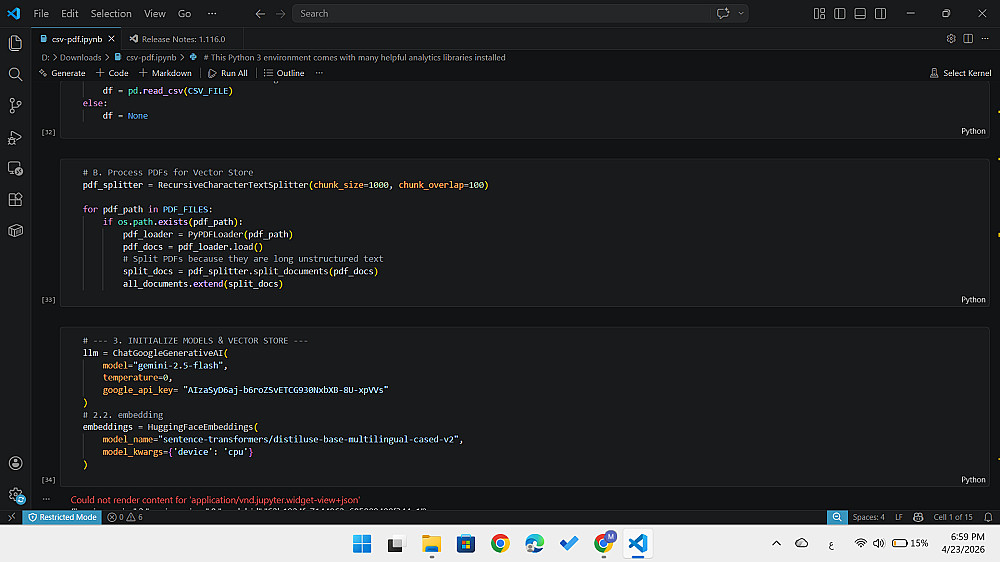Open the Source Control panel
This screenshot has height=562, width=1000.
pos(15,105)
